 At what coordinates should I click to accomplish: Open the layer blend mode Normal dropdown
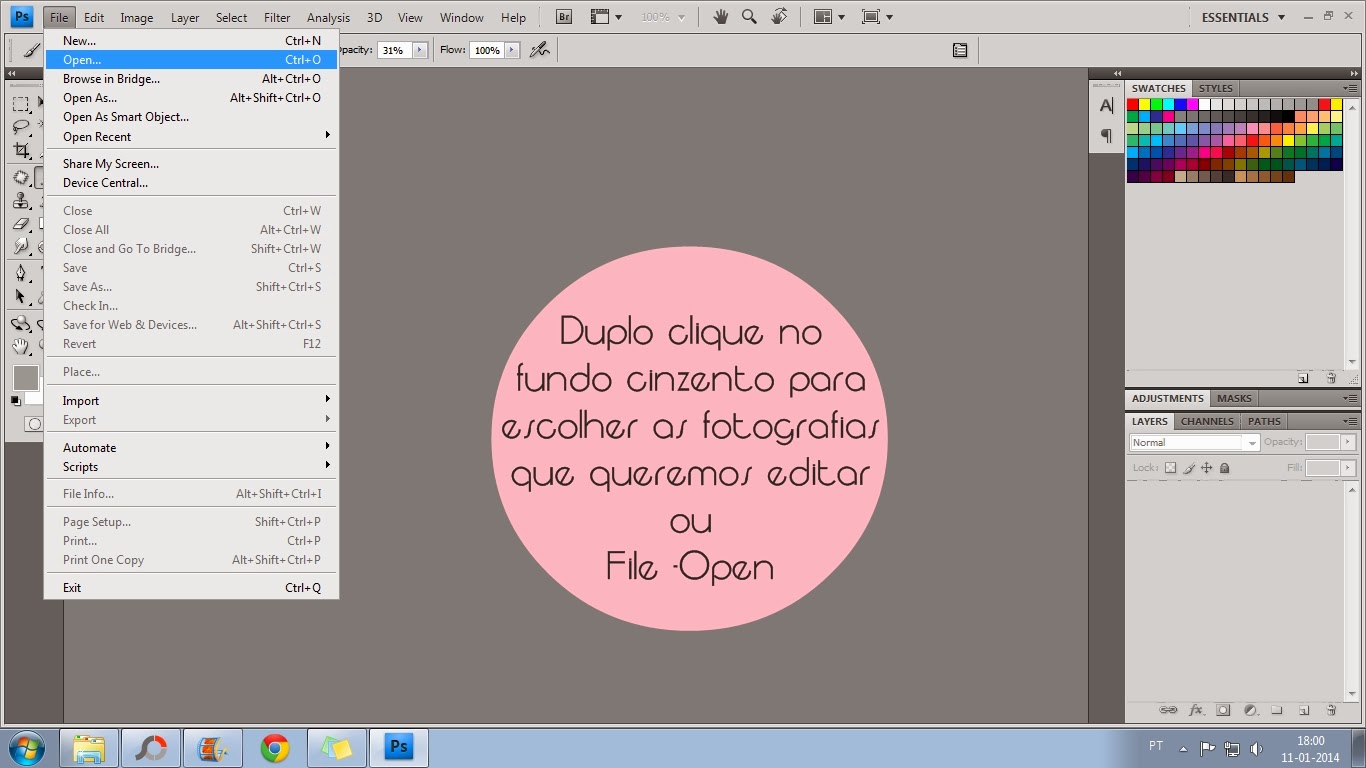click(1195, 442)
